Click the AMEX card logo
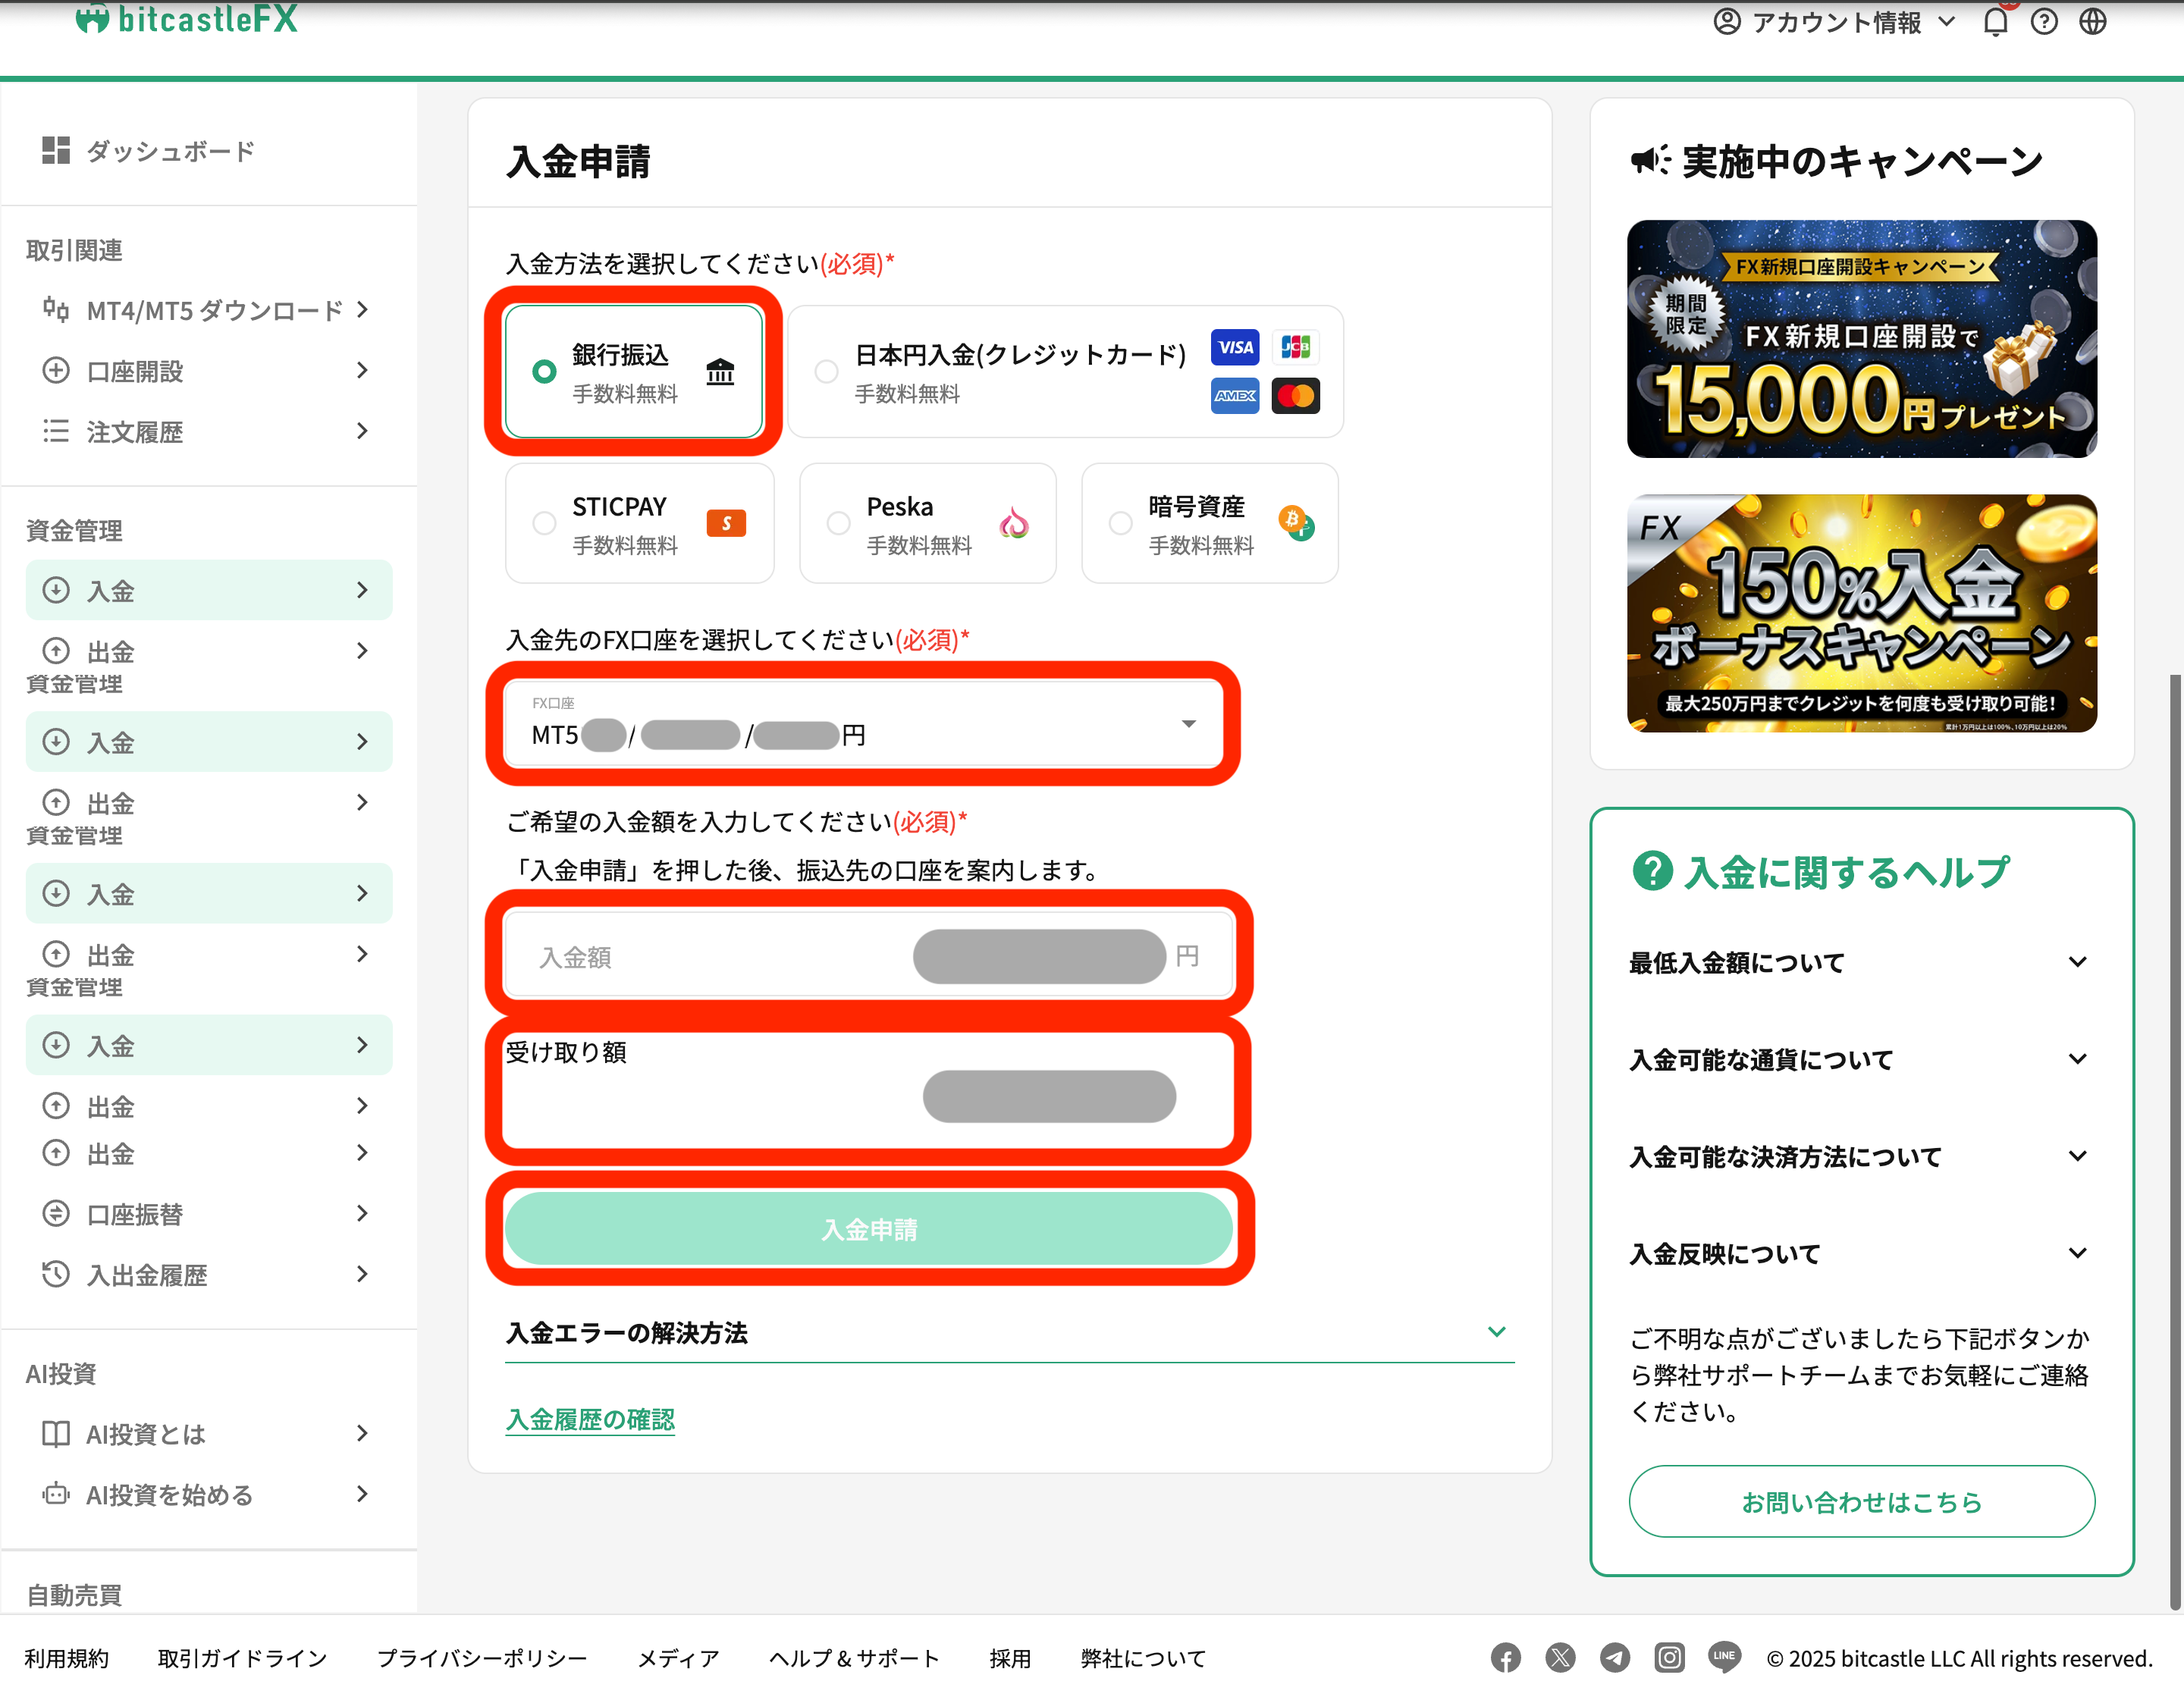Viewport: 2184px width, 1700px height. pos(1235,396)
